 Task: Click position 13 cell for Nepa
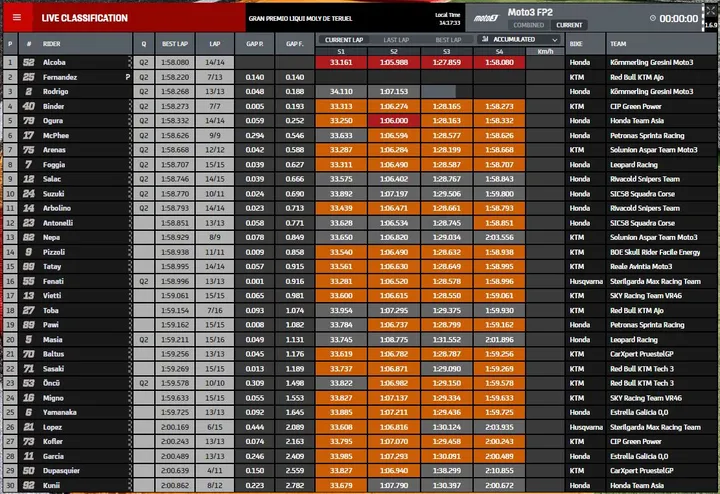coord(10,237)
